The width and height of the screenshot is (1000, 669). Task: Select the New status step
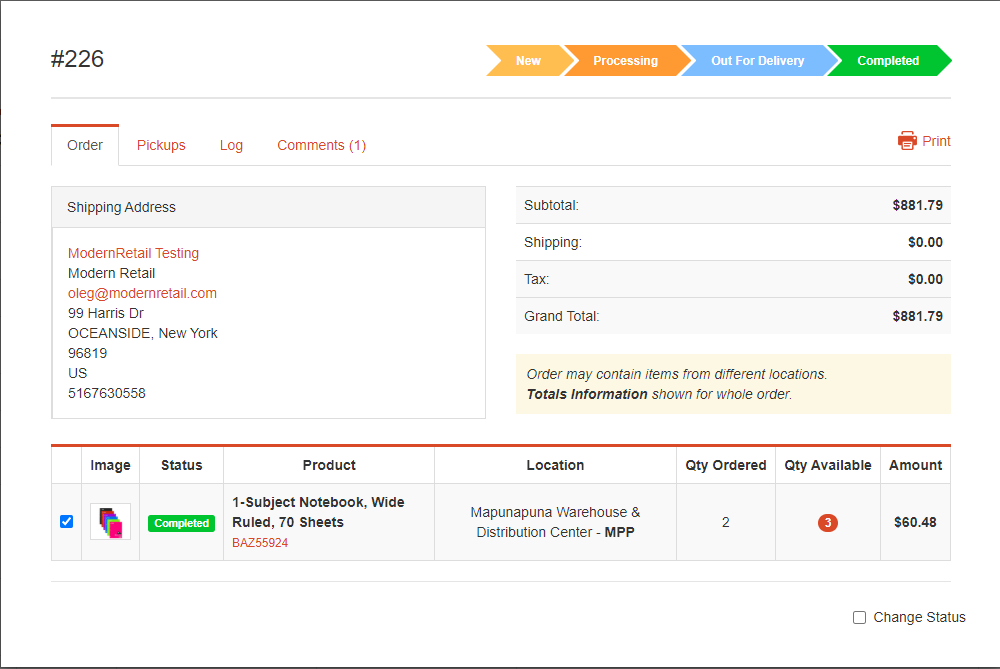(528, 61)
